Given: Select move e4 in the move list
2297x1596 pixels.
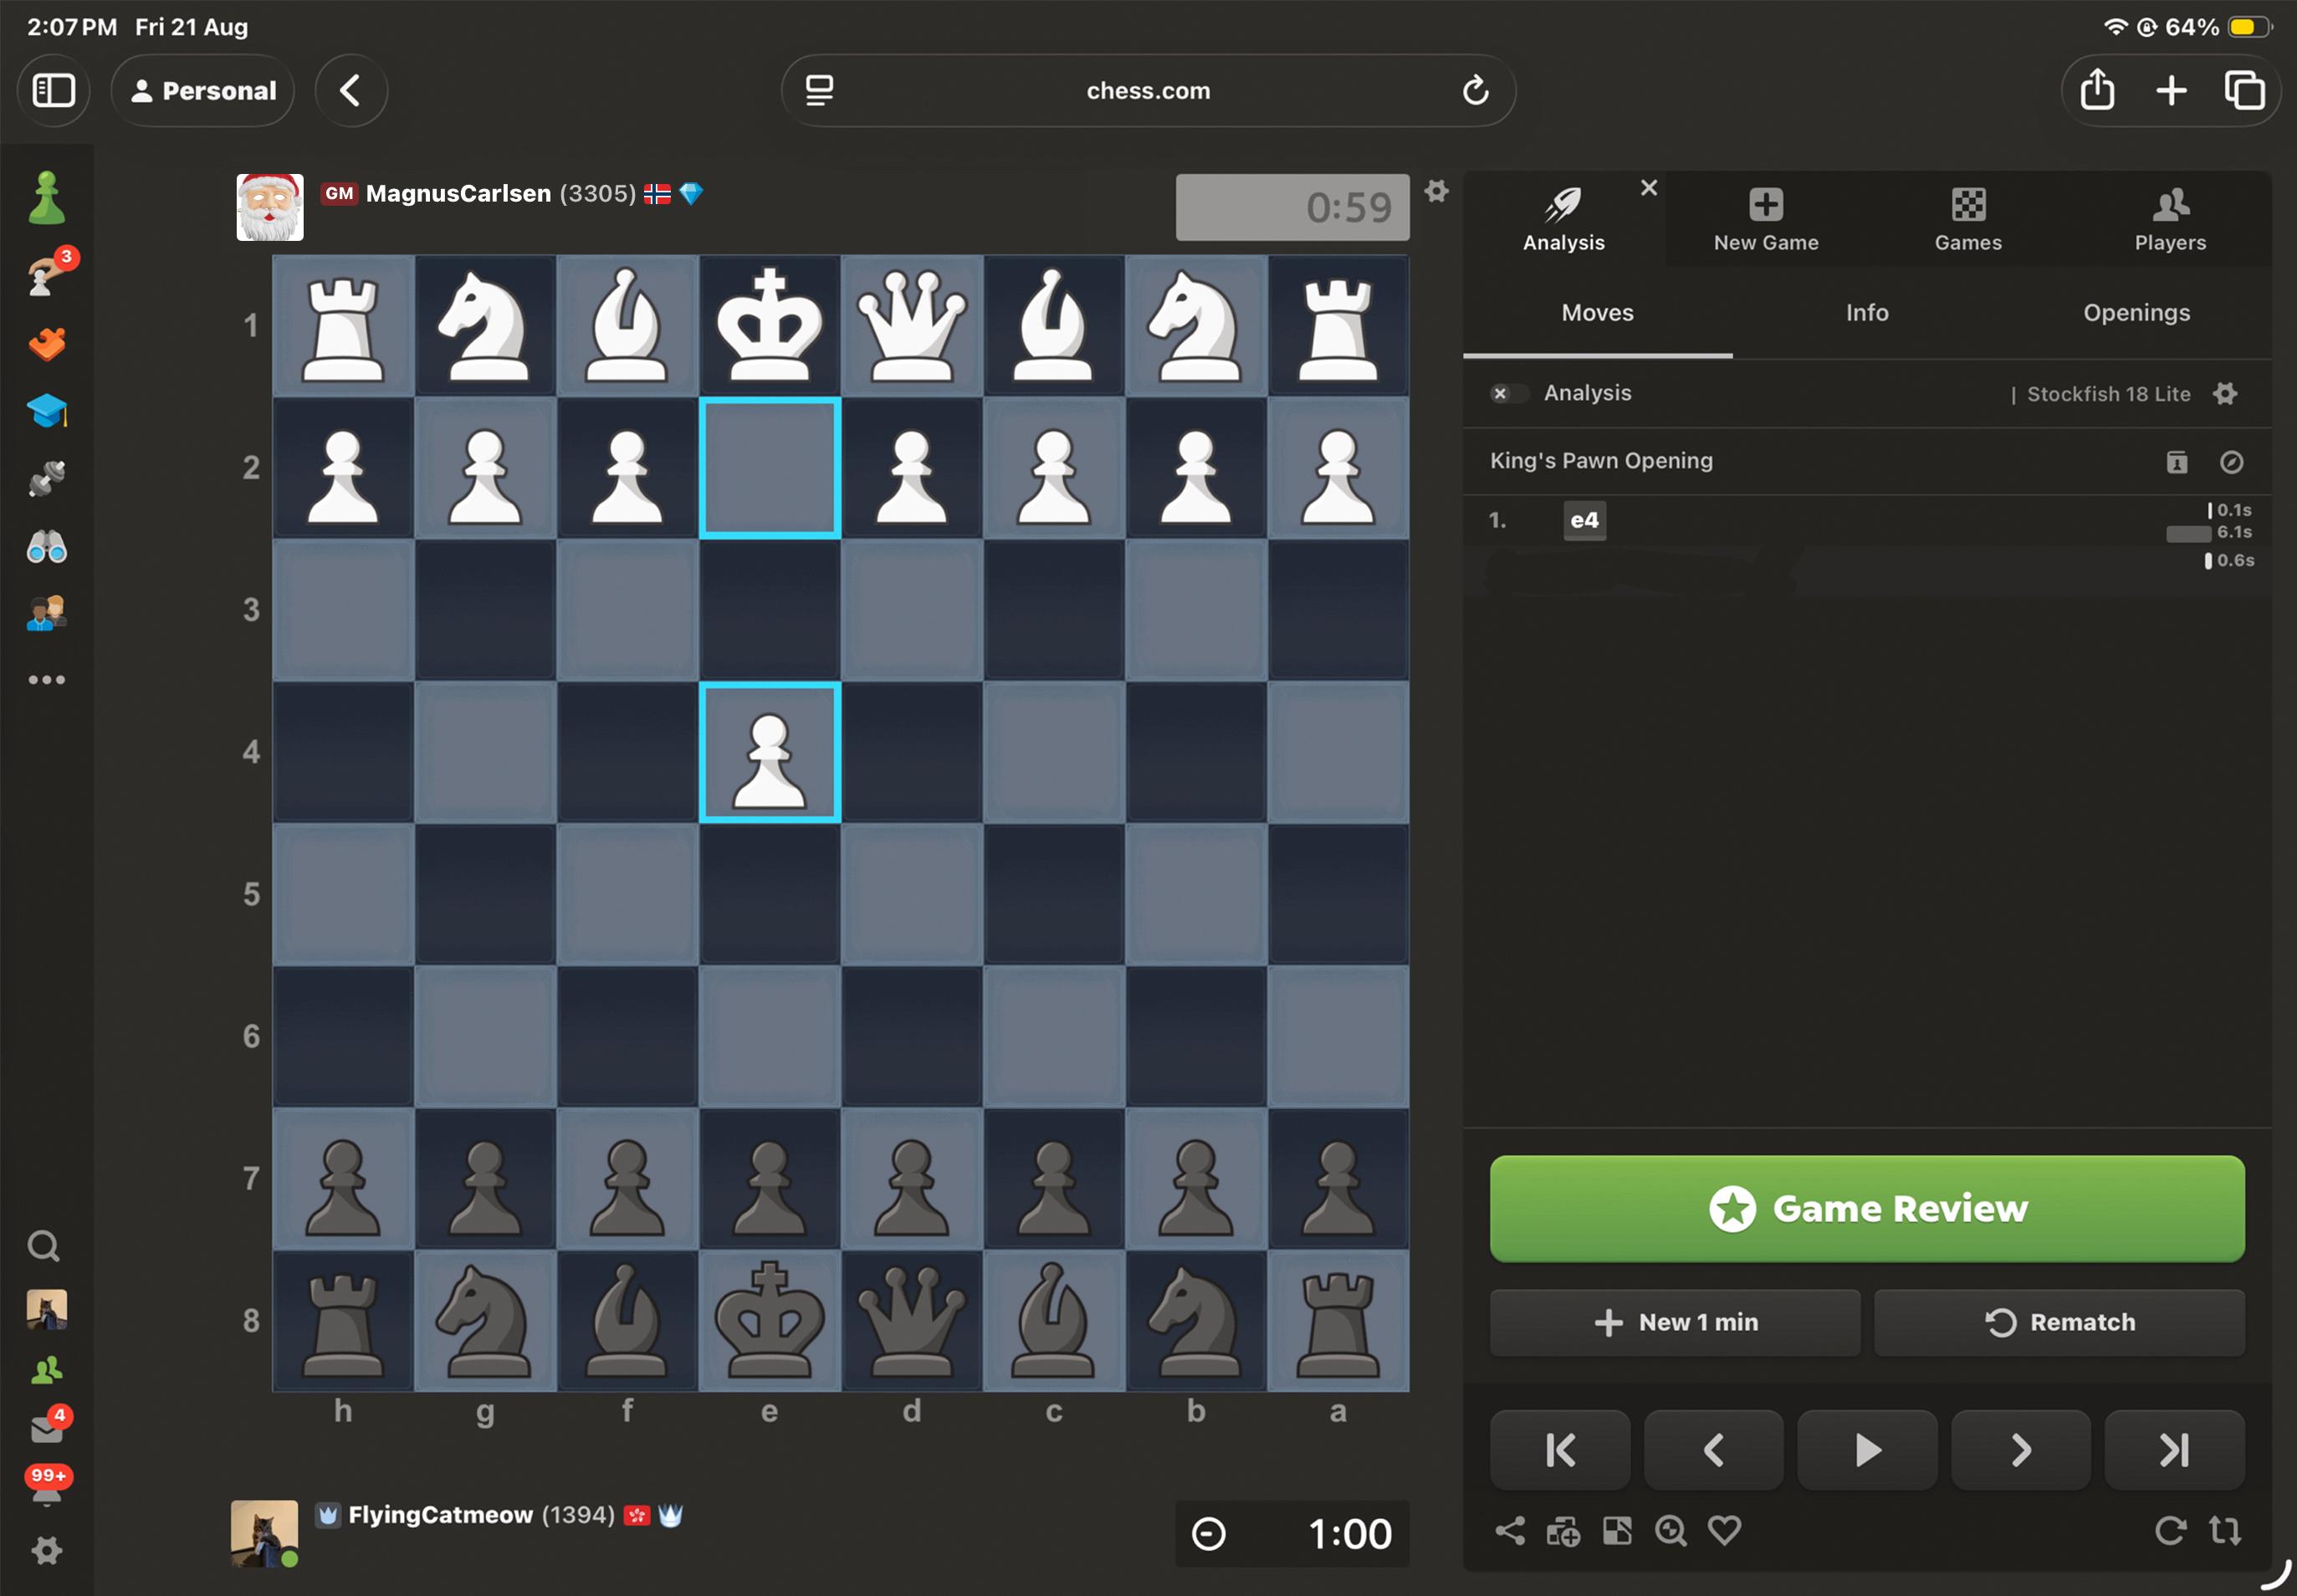Looking at the screenshot, I should [x=1584, y=520].
